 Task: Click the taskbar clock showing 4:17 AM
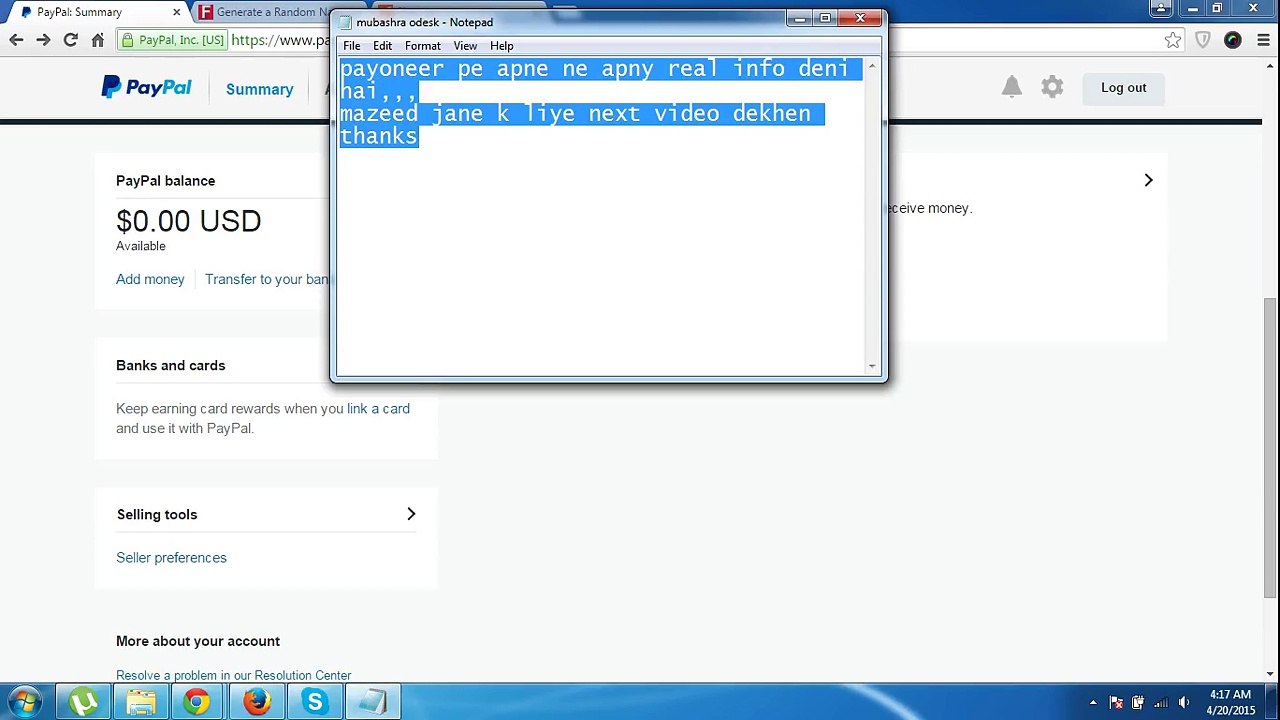(1230, 702)
